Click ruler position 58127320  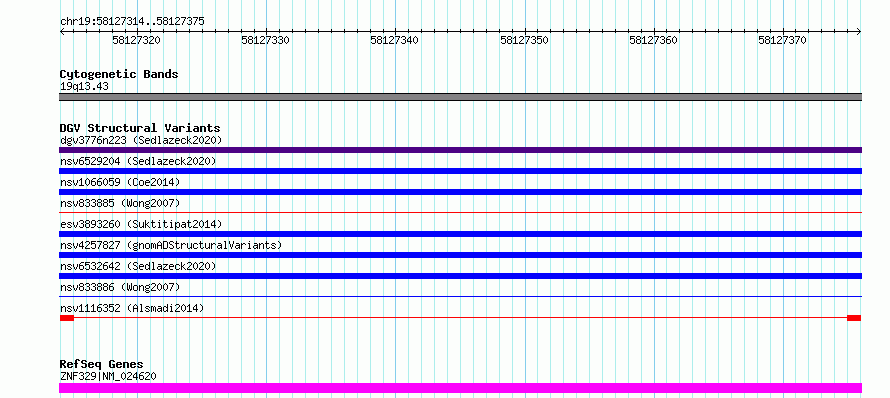(136, 40)
